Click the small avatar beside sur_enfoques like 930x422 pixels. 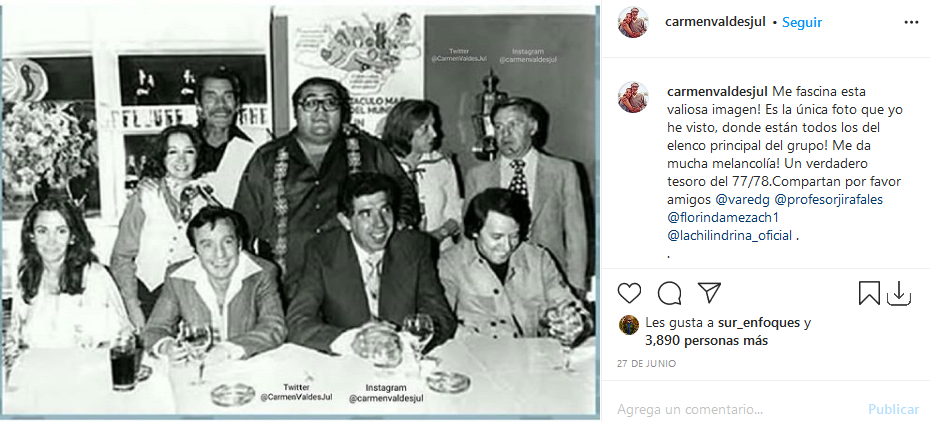[629, 325]
